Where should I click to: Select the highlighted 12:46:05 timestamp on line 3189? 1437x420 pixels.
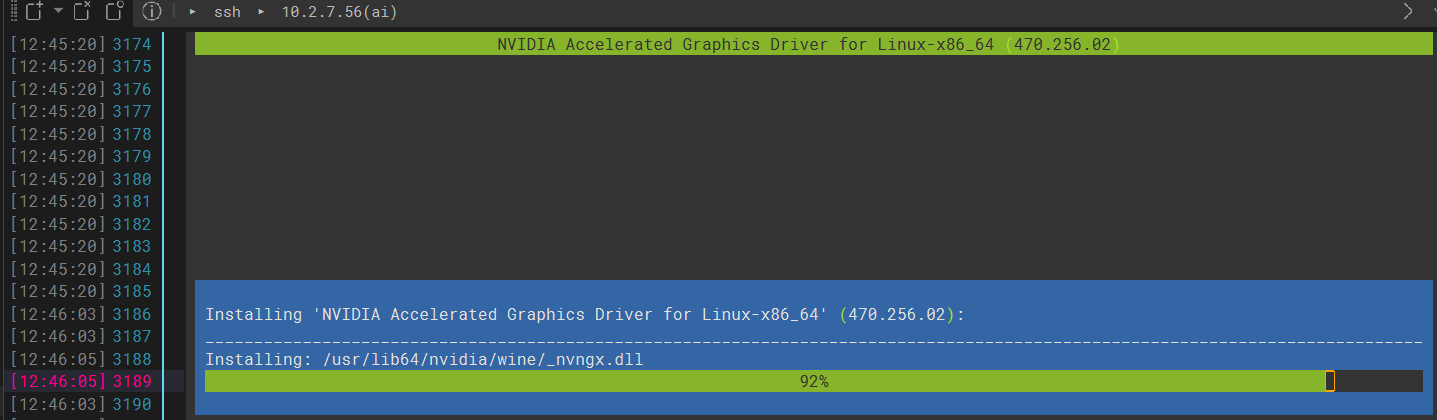[x=58, y=381]
